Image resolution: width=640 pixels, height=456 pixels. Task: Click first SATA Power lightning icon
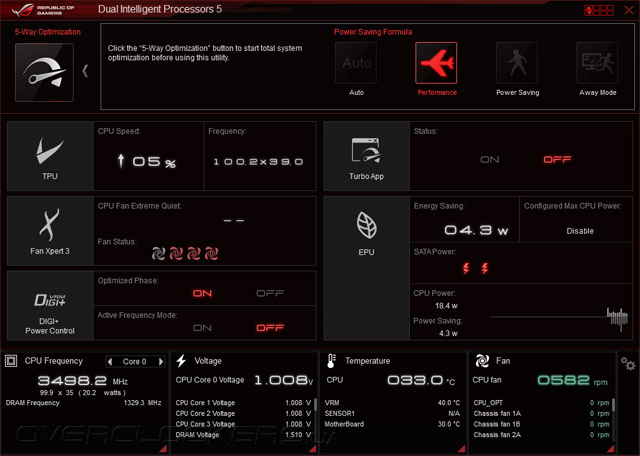point(466,268)
